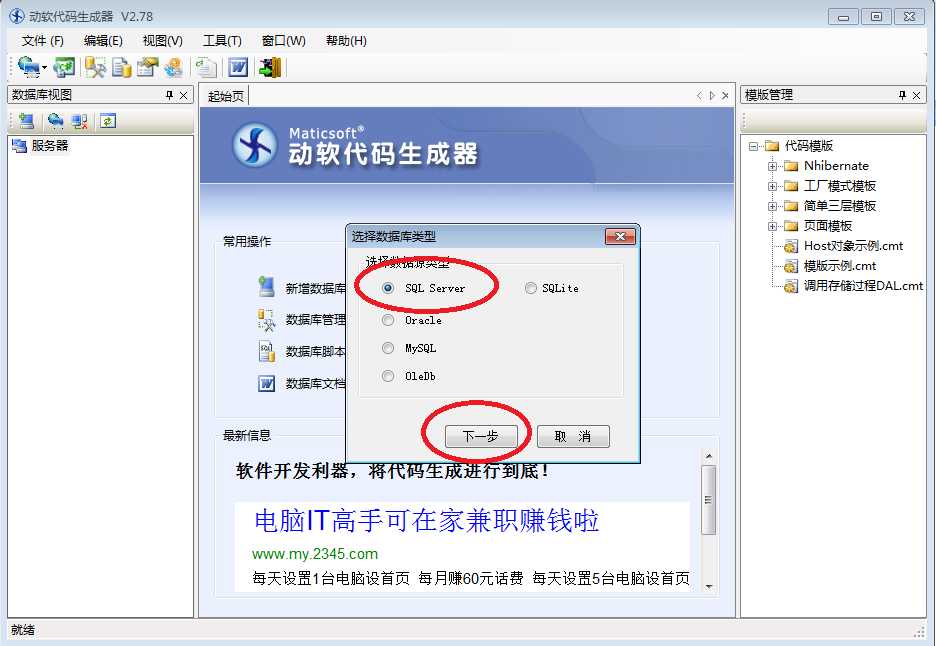The image size is (936, 646).
Task: Click the 数据库脚本 link on start page
Action: pyautogui.click(x=315, y=352)
